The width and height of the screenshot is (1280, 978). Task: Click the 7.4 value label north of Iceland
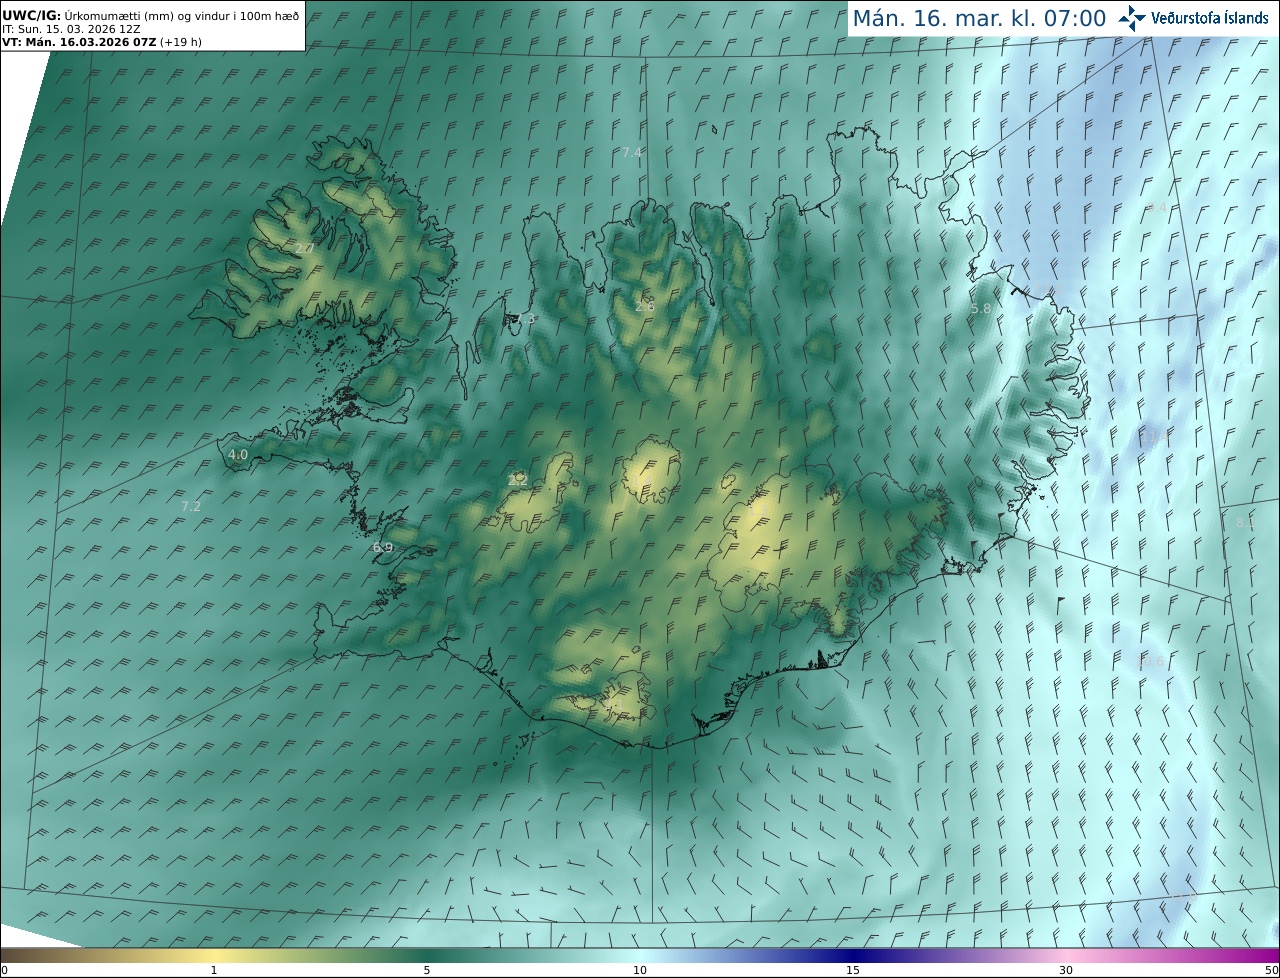632,152
